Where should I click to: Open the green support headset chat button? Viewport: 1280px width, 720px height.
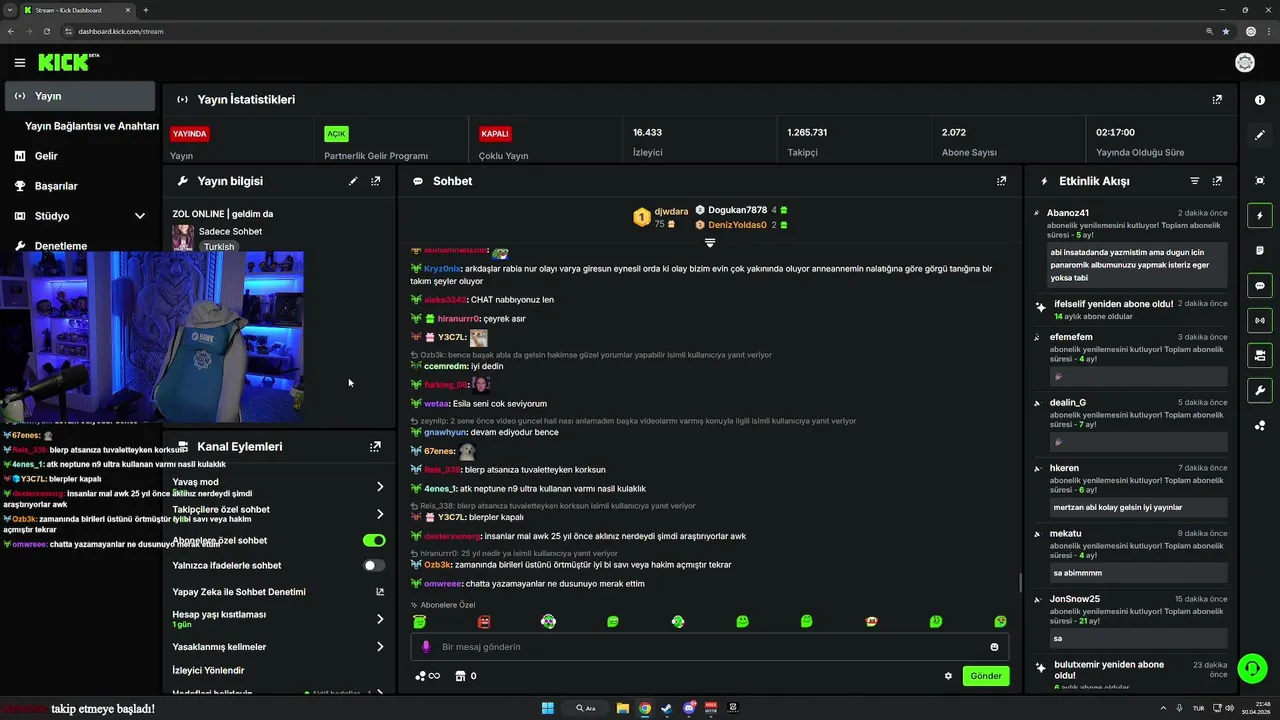1251,667
